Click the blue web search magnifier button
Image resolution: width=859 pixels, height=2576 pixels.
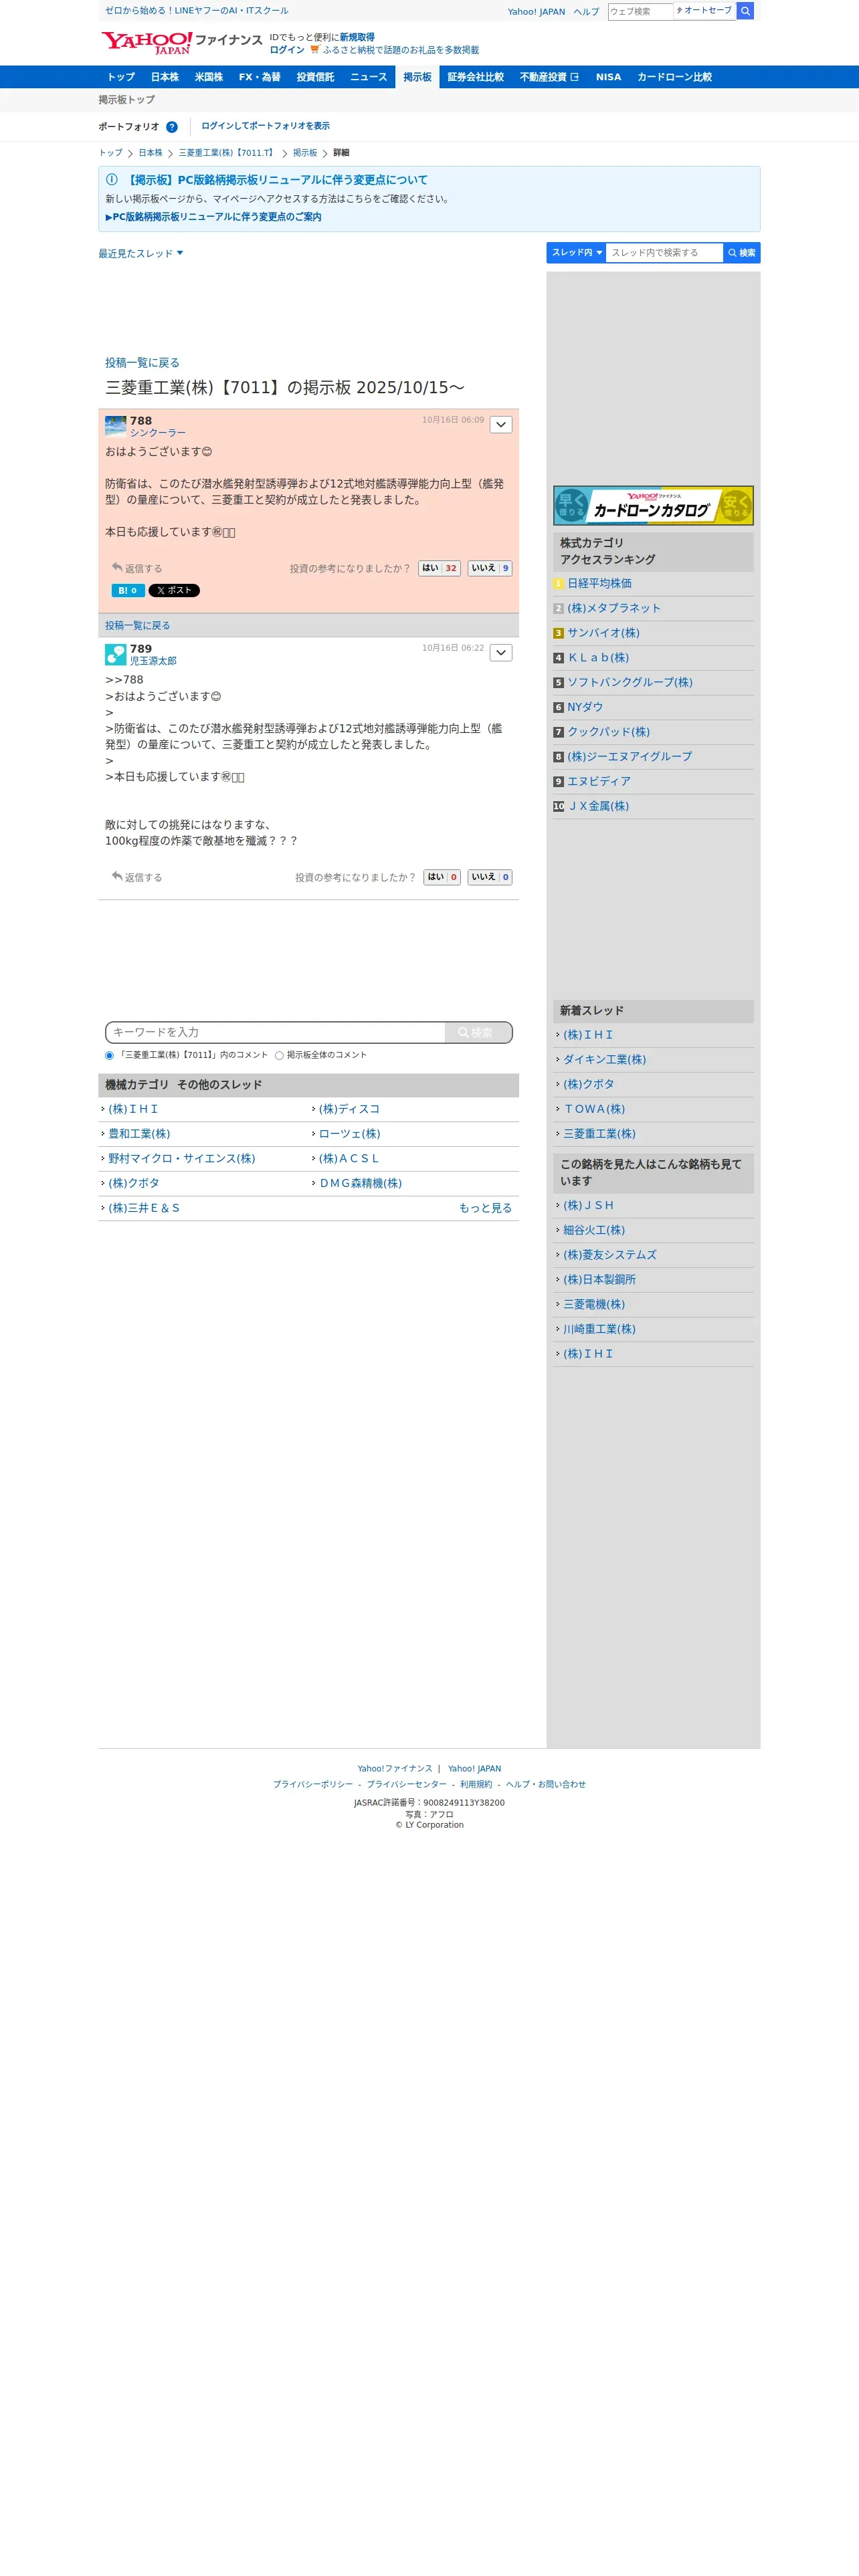tap(745, 11)
